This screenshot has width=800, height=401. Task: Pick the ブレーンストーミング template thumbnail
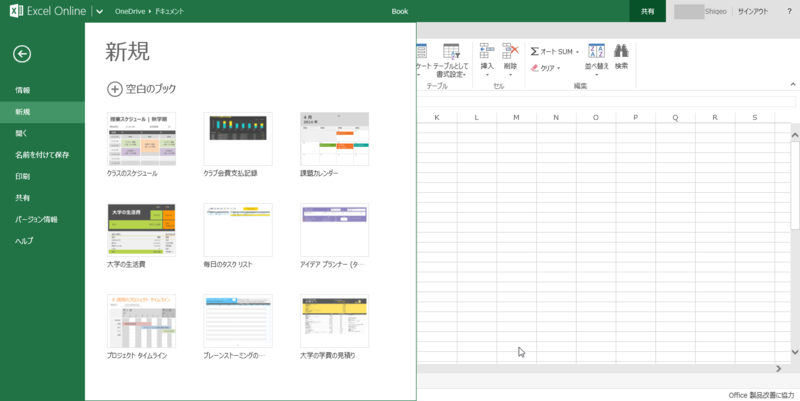click(238, 321)
